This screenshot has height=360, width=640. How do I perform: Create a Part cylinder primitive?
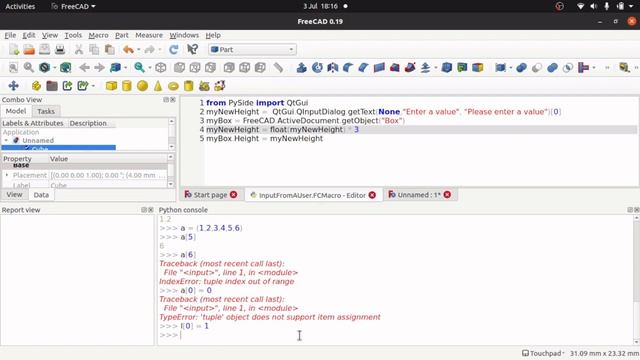point(127,86)
